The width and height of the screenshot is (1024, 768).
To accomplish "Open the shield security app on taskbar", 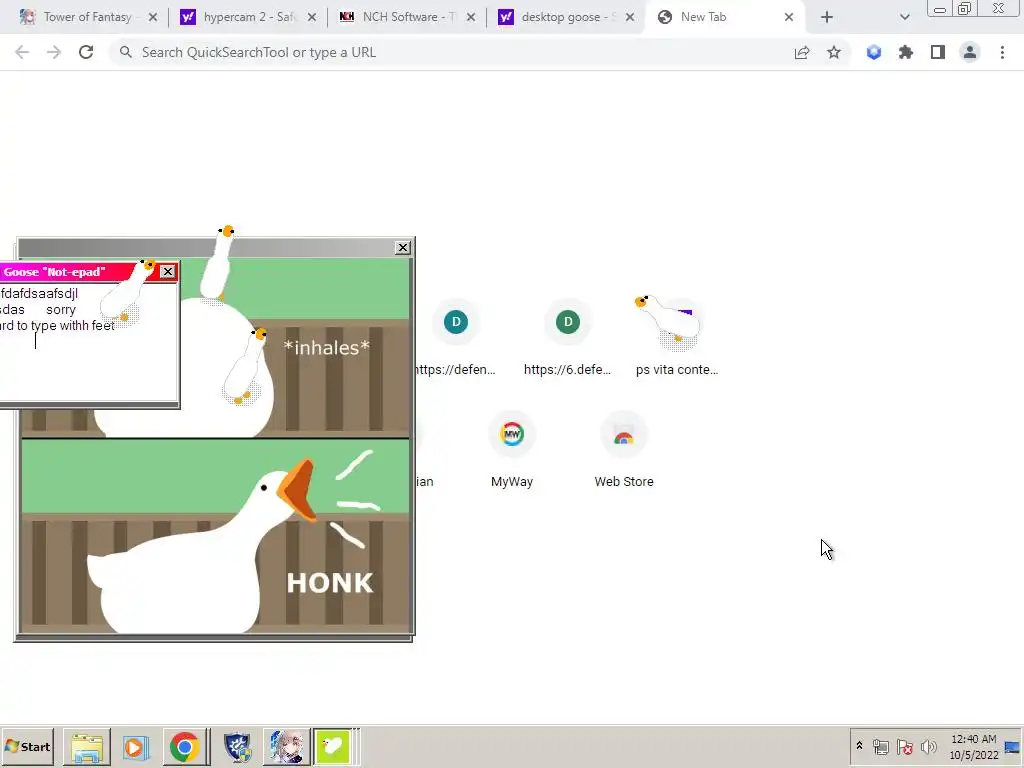I will coord(237,747).
